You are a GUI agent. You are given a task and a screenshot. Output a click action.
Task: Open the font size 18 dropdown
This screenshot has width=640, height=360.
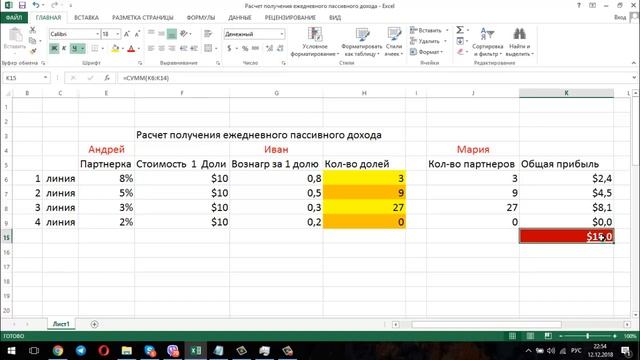click(118, 34)
